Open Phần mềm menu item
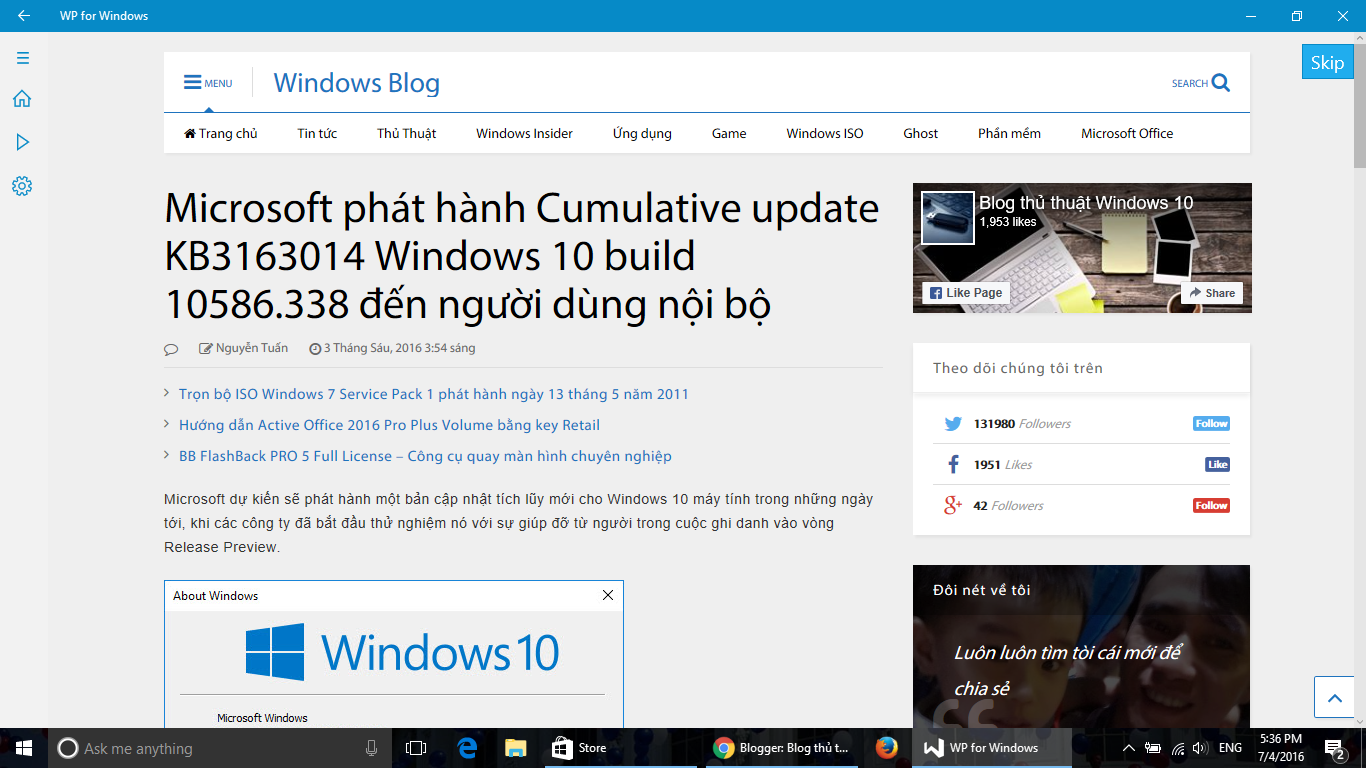1366x768 pixels. tap(1009, 133)
